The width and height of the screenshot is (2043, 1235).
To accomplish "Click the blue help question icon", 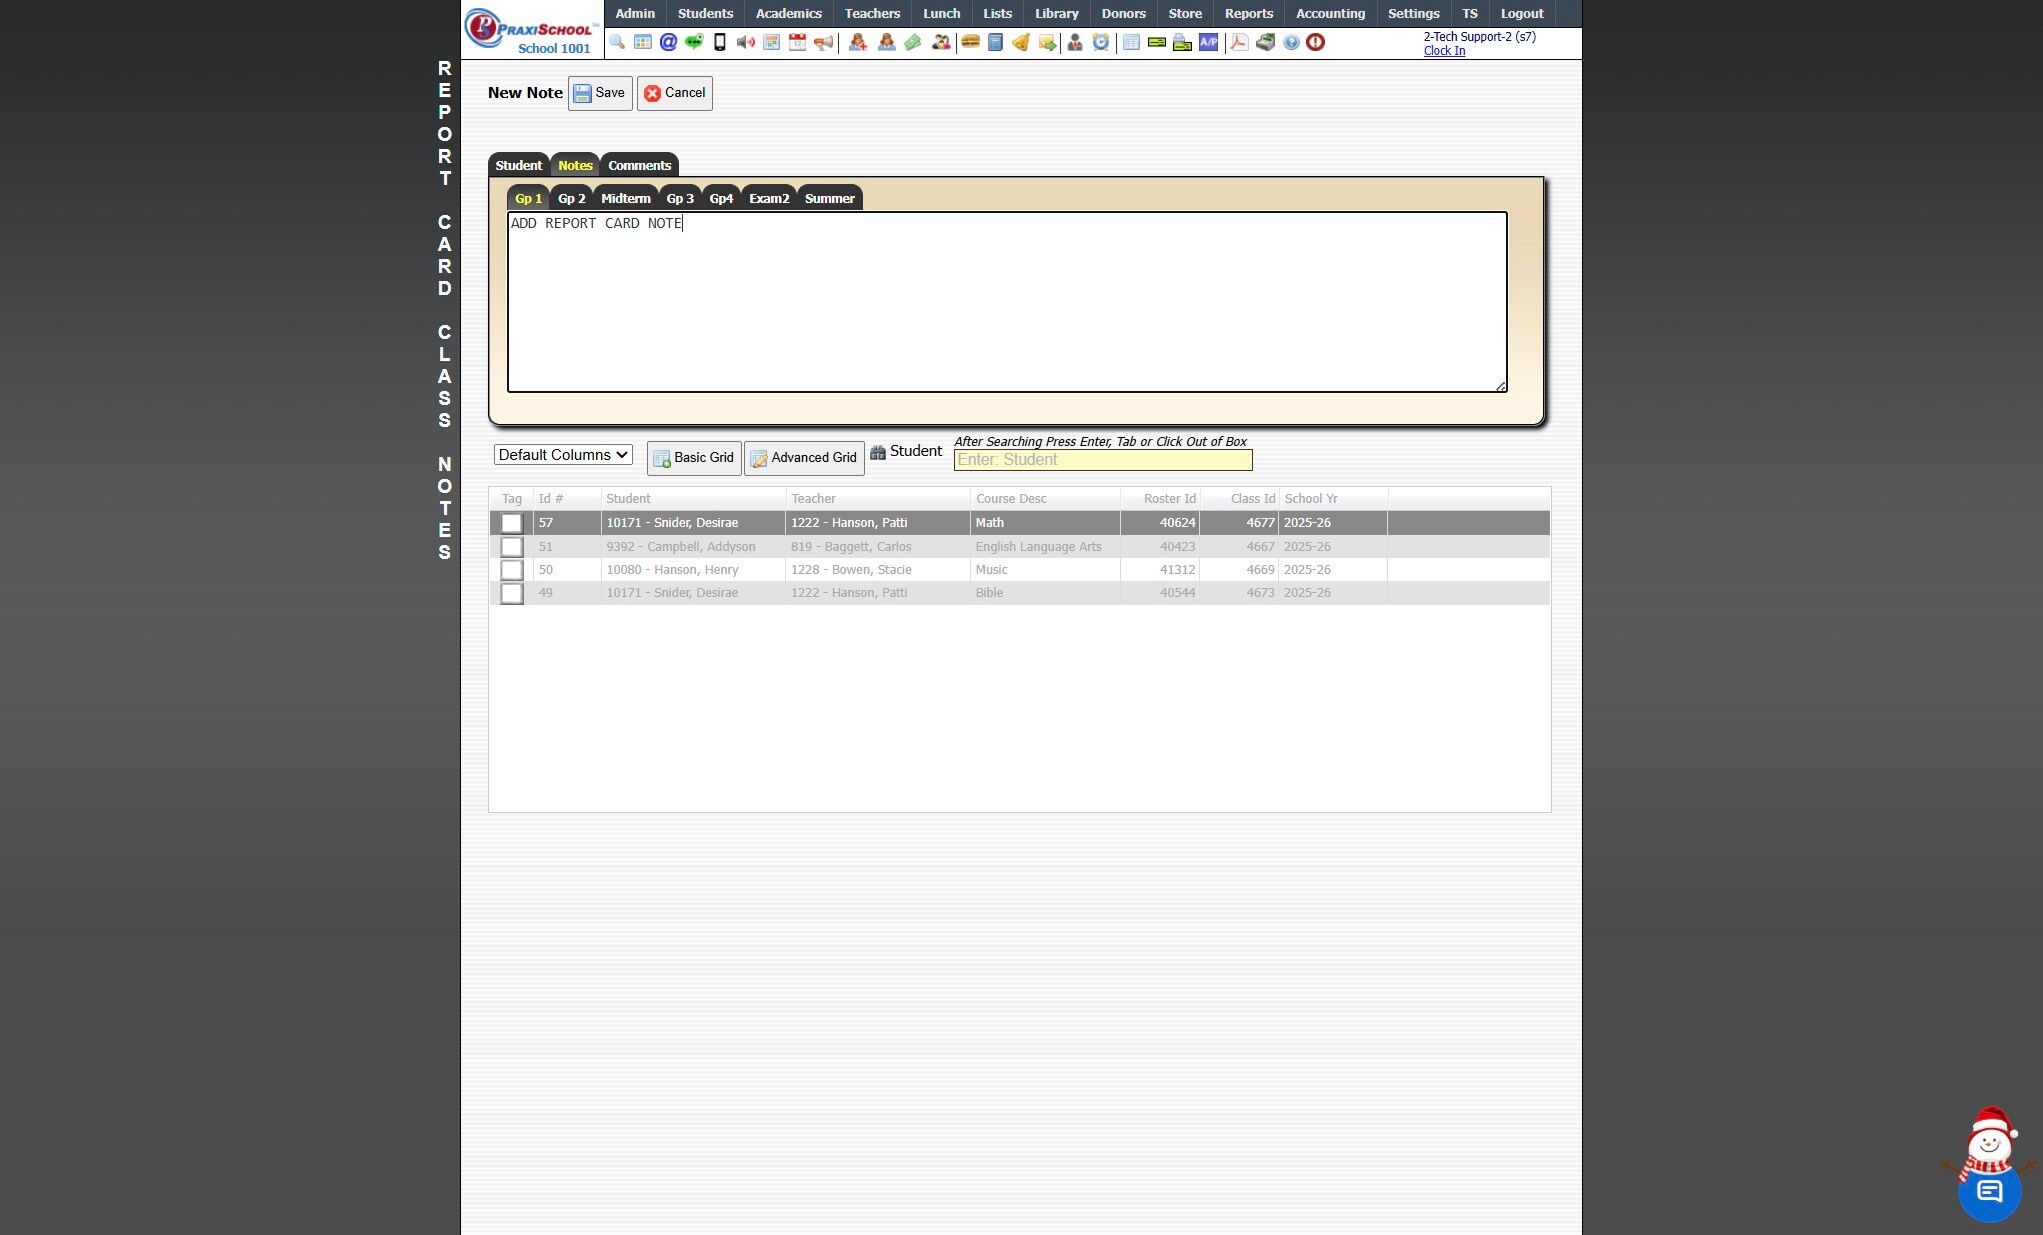I will (1291, 42).
